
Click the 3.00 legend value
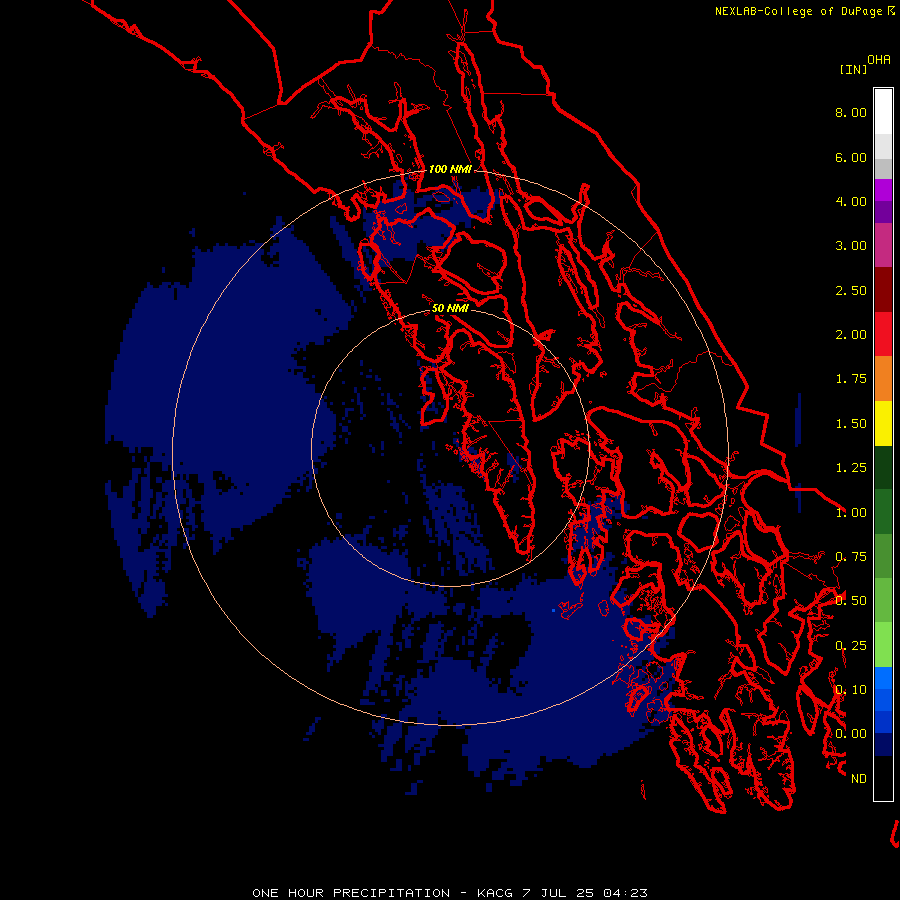[x=851, y=246]
